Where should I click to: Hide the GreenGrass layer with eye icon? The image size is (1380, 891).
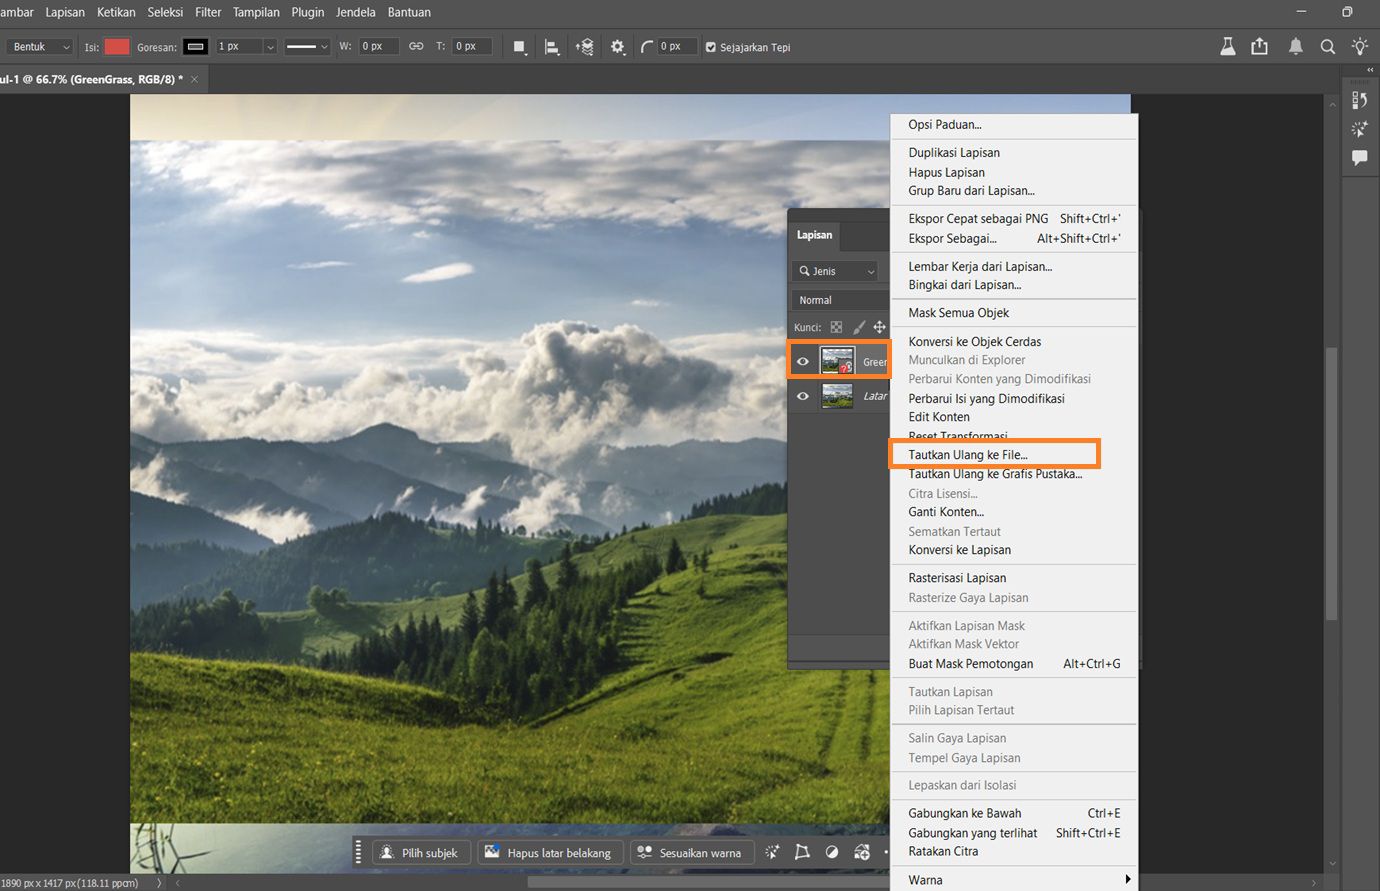[x=803, y=361]
